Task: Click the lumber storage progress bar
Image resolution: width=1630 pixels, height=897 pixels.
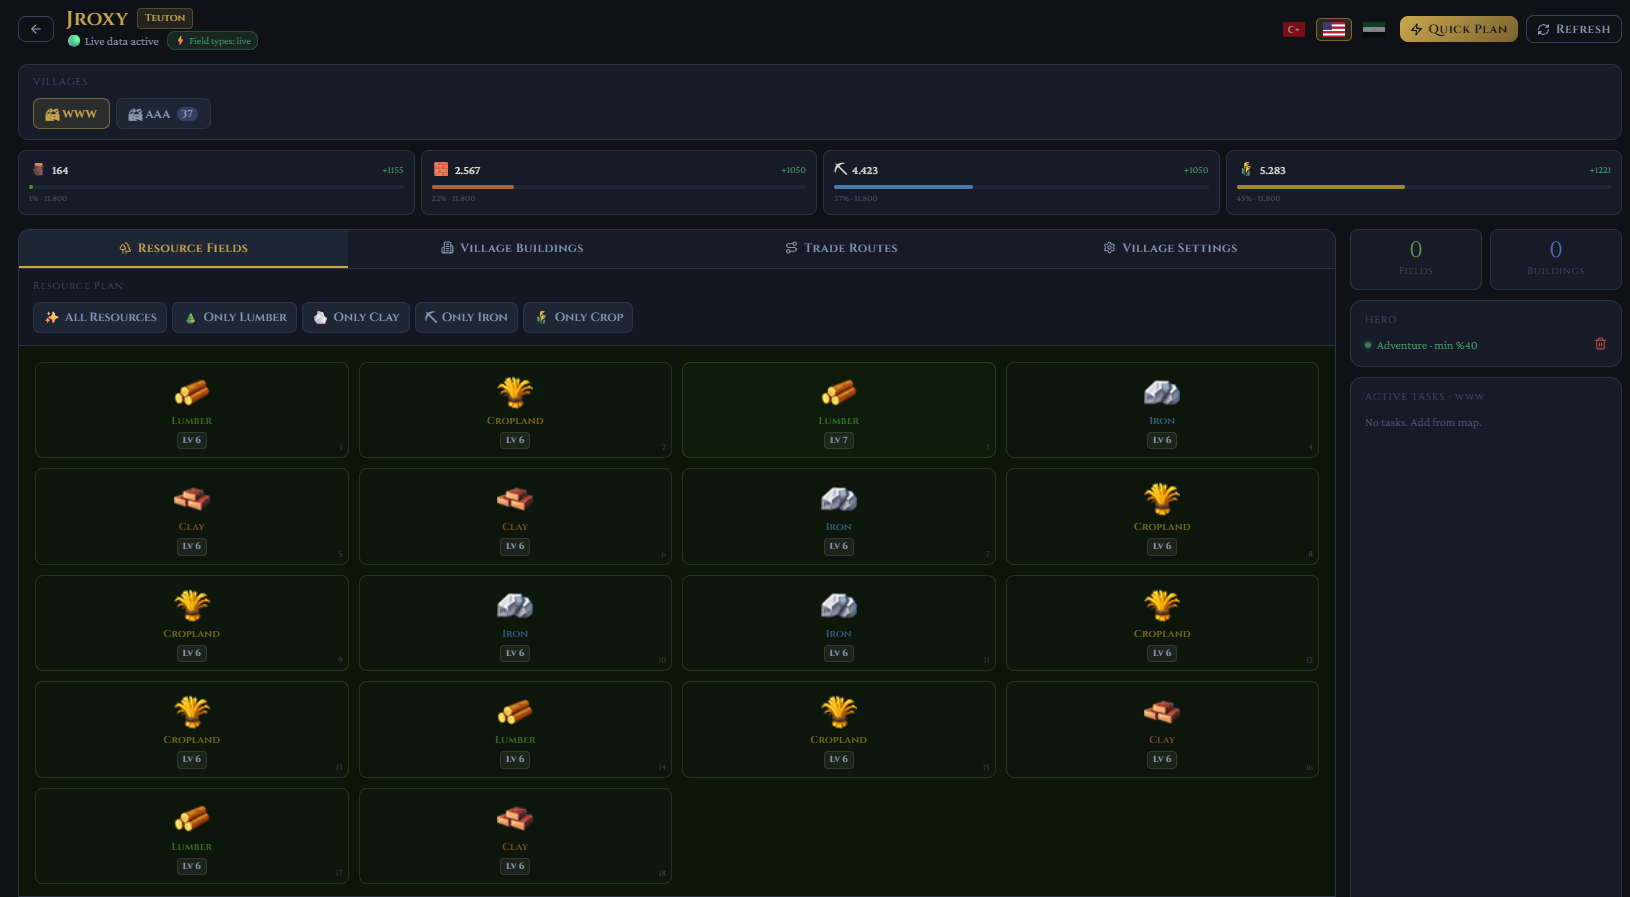Action: (x=216, y=187)
